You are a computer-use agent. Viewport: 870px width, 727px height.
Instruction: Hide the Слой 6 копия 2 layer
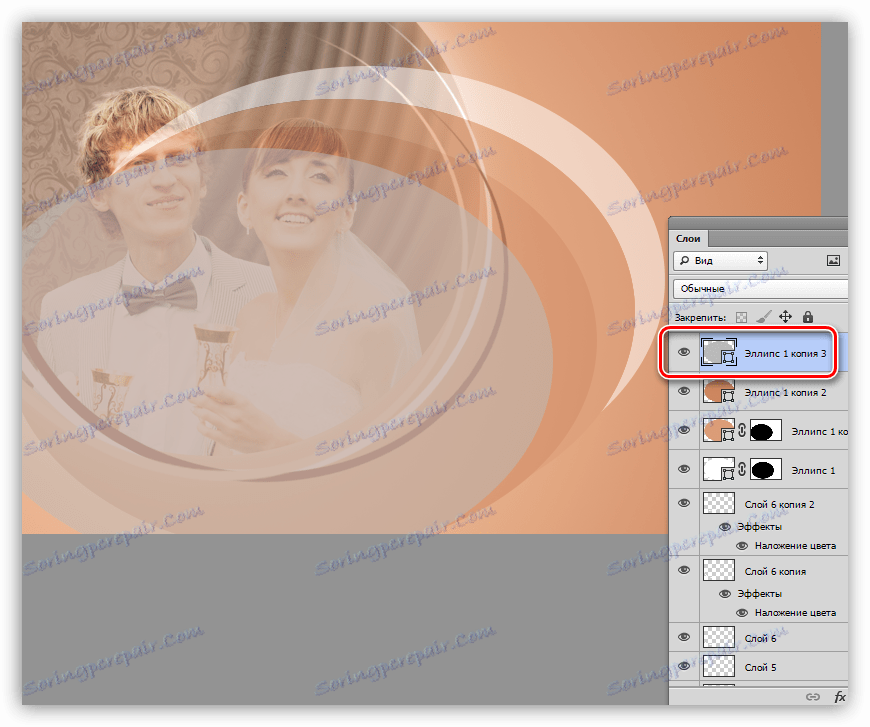pos(684,503)
